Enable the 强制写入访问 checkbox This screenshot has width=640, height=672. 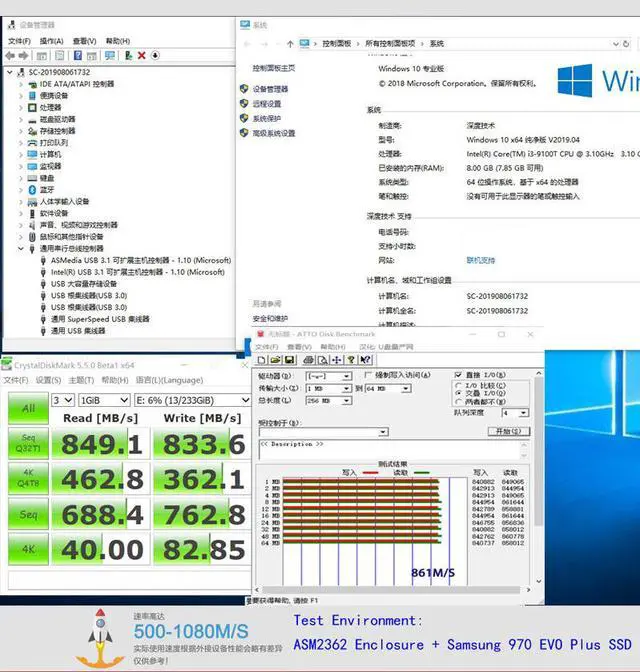pos(366,375)
